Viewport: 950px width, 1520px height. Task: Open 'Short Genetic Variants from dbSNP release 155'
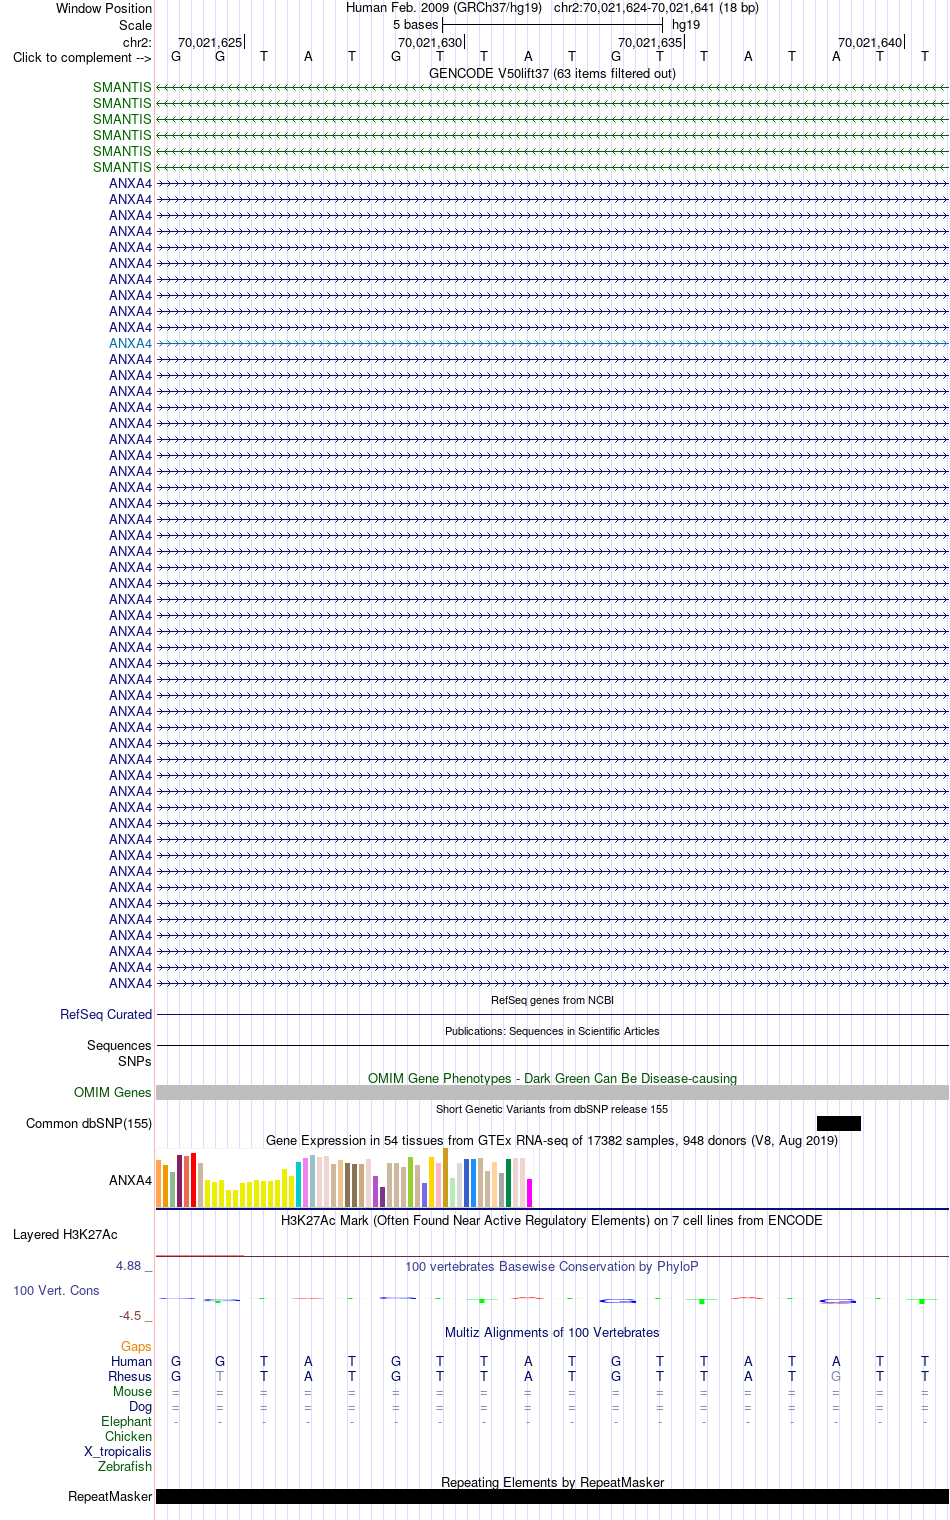click(552, 1109)
